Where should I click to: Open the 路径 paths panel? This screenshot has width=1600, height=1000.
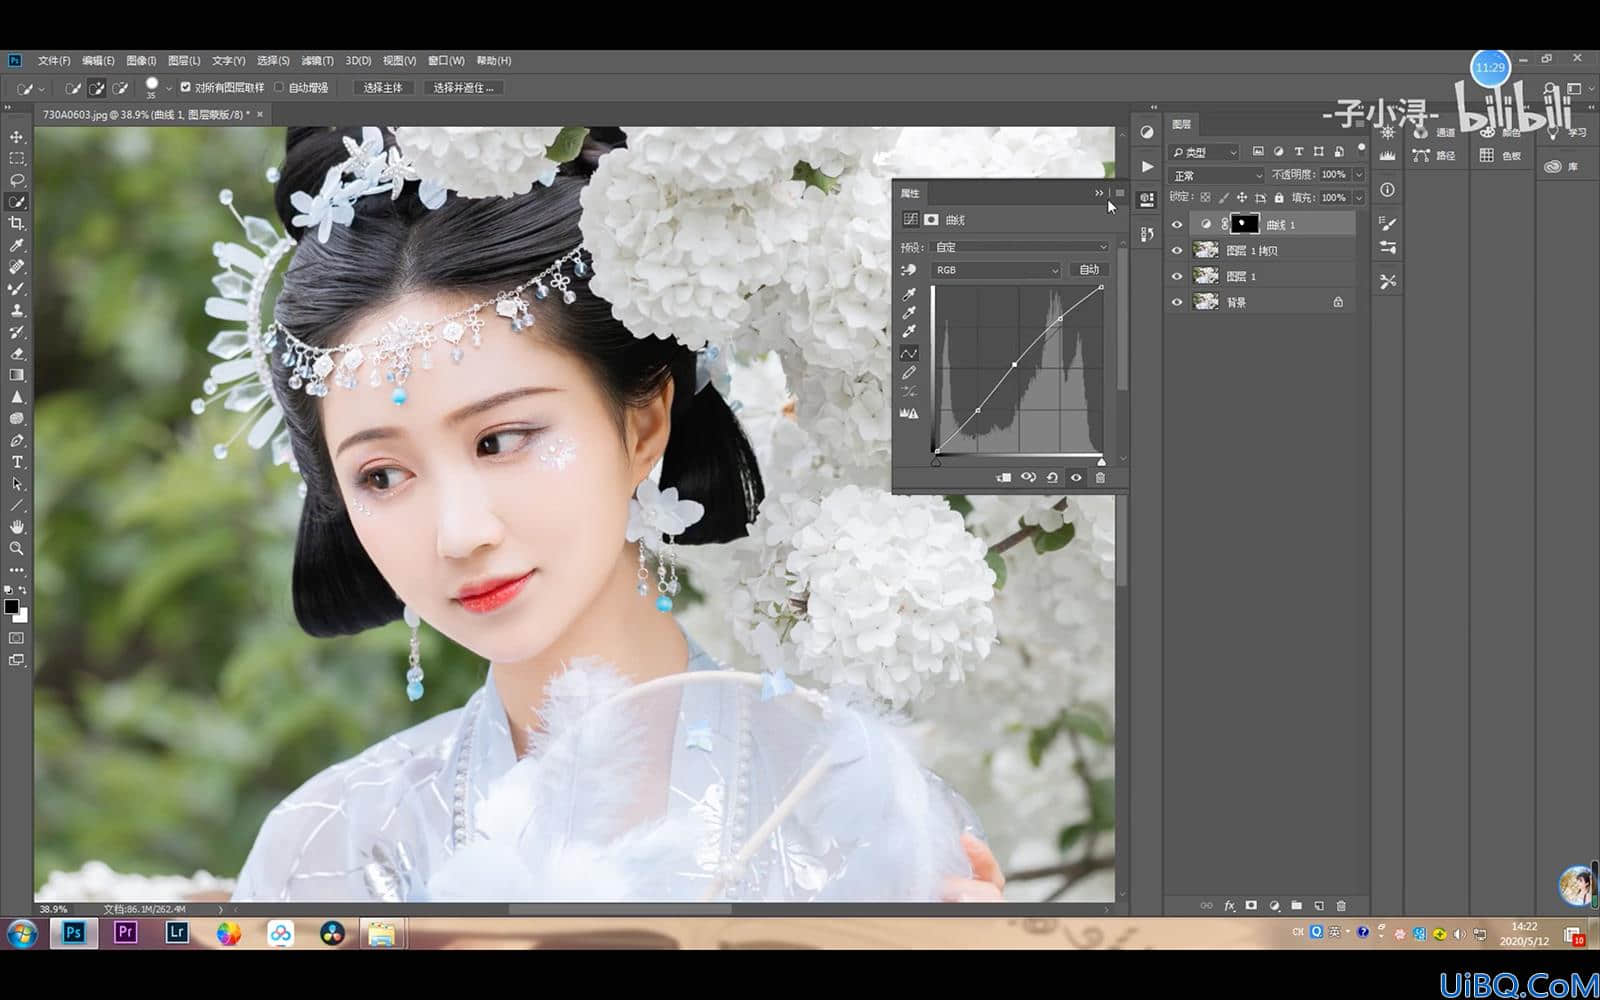click(1434, 156)
